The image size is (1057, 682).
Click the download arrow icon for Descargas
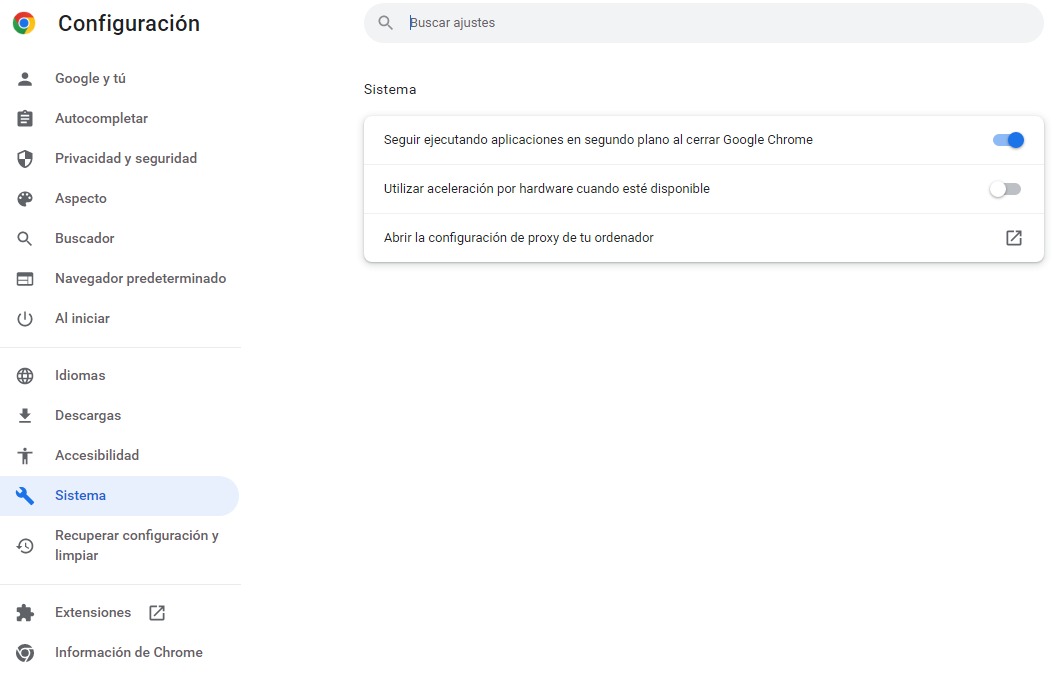[25, 416]
